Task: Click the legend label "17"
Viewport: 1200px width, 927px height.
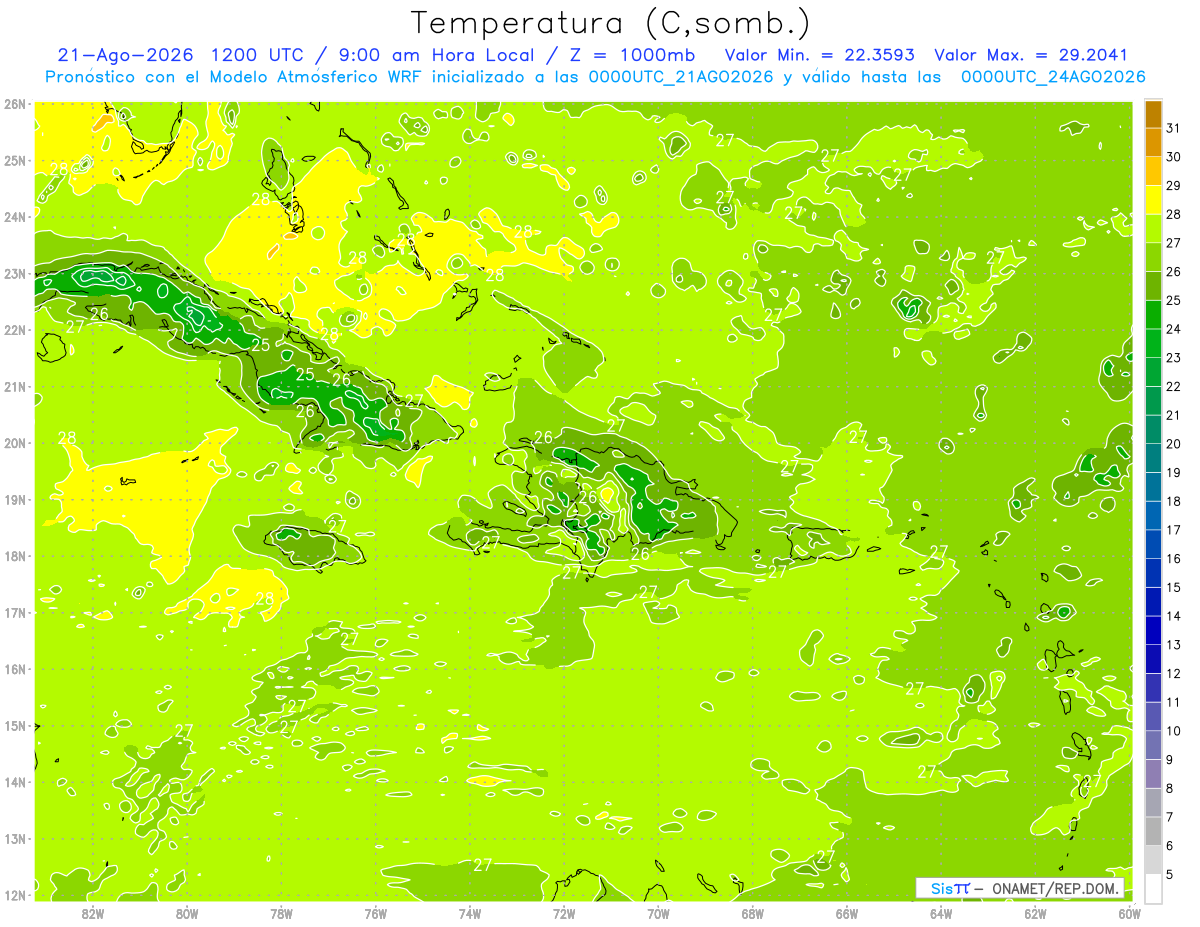Action: pos(1173,530)
